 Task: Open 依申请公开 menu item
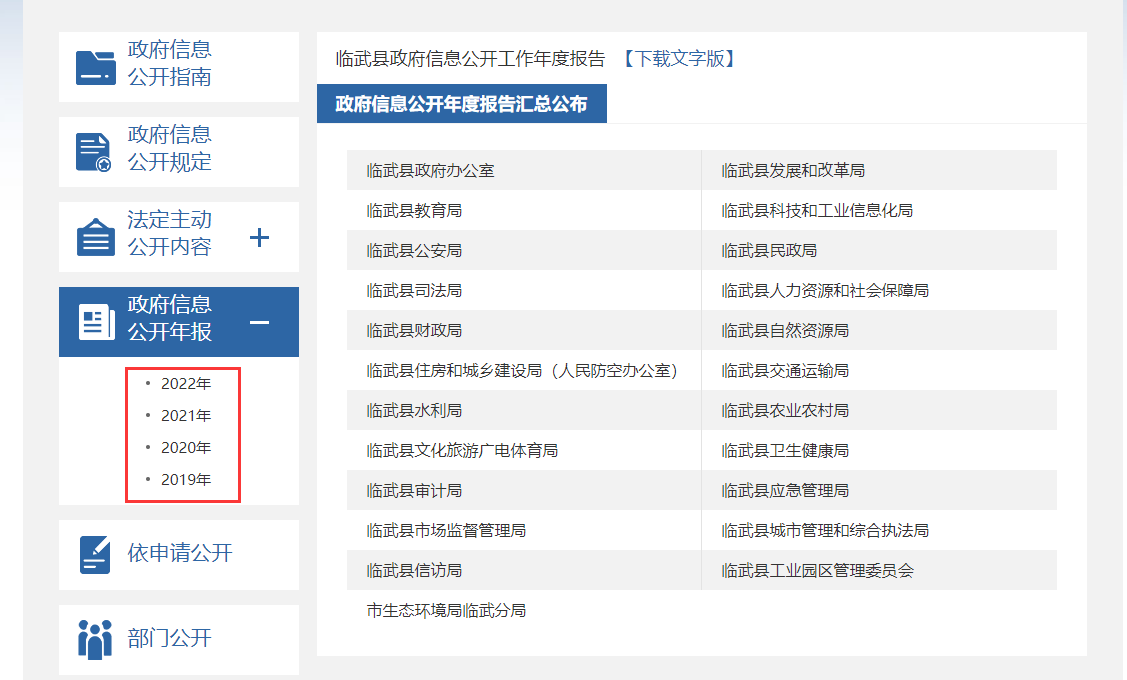click(180, 554)
